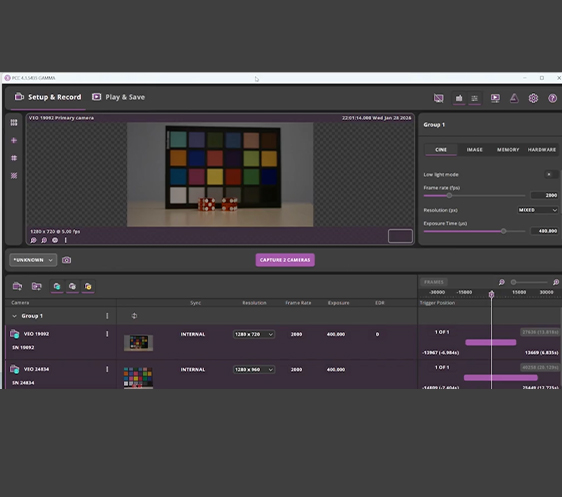Click the group sync icon in Group 1 row
Screen dimensions: 562x497
tap(134, 316)
